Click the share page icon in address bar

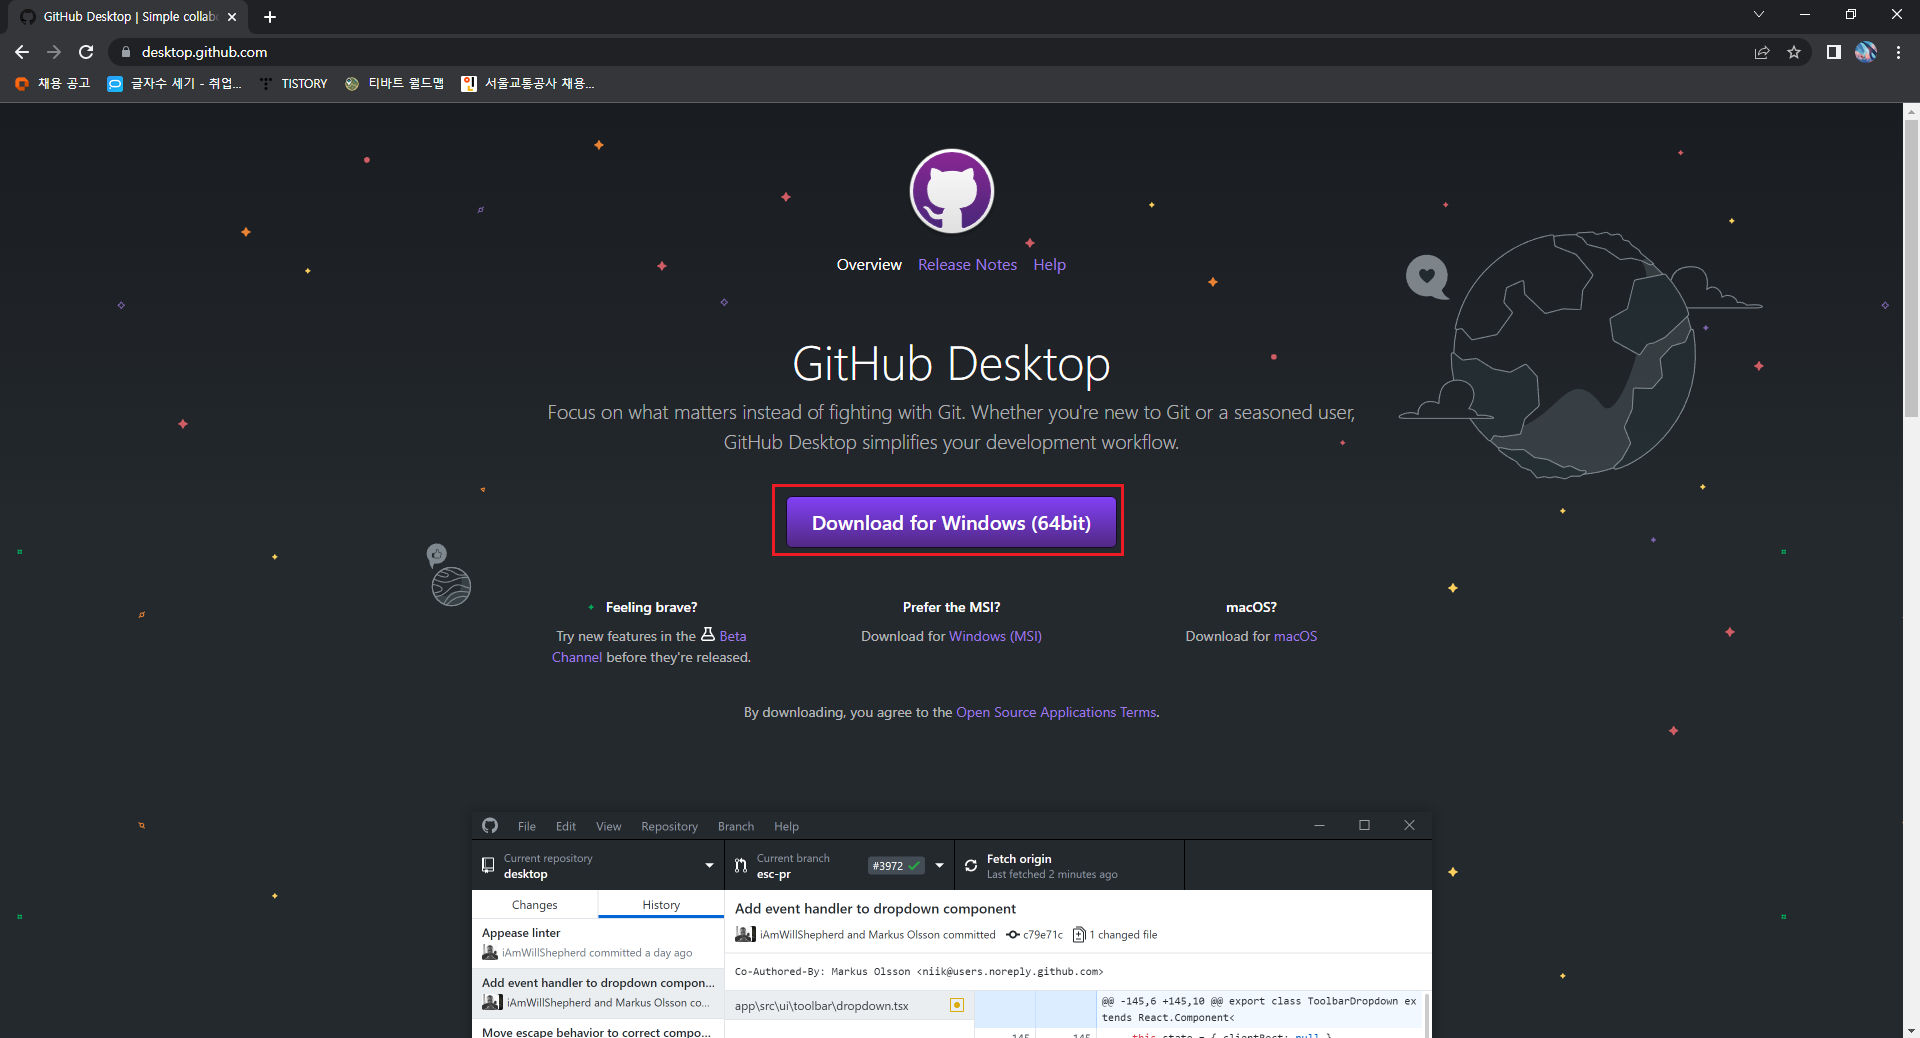pyautogui.click(x=1762, y=52)
